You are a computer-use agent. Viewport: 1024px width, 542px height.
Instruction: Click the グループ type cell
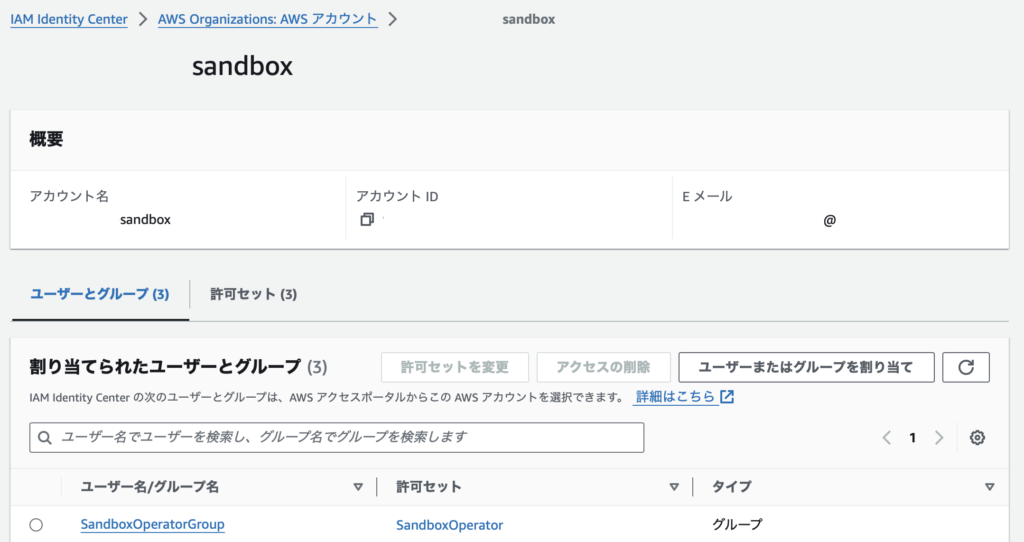coord(737,524)
